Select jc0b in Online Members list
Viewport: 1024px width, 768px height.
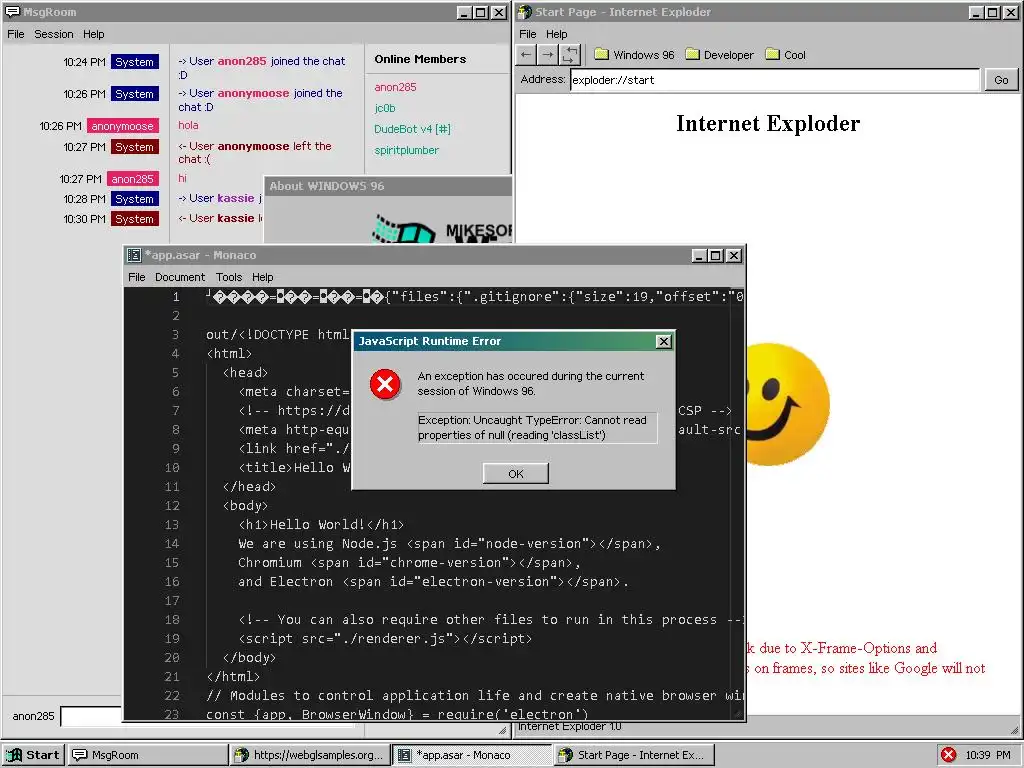click(x=385, y=108)
